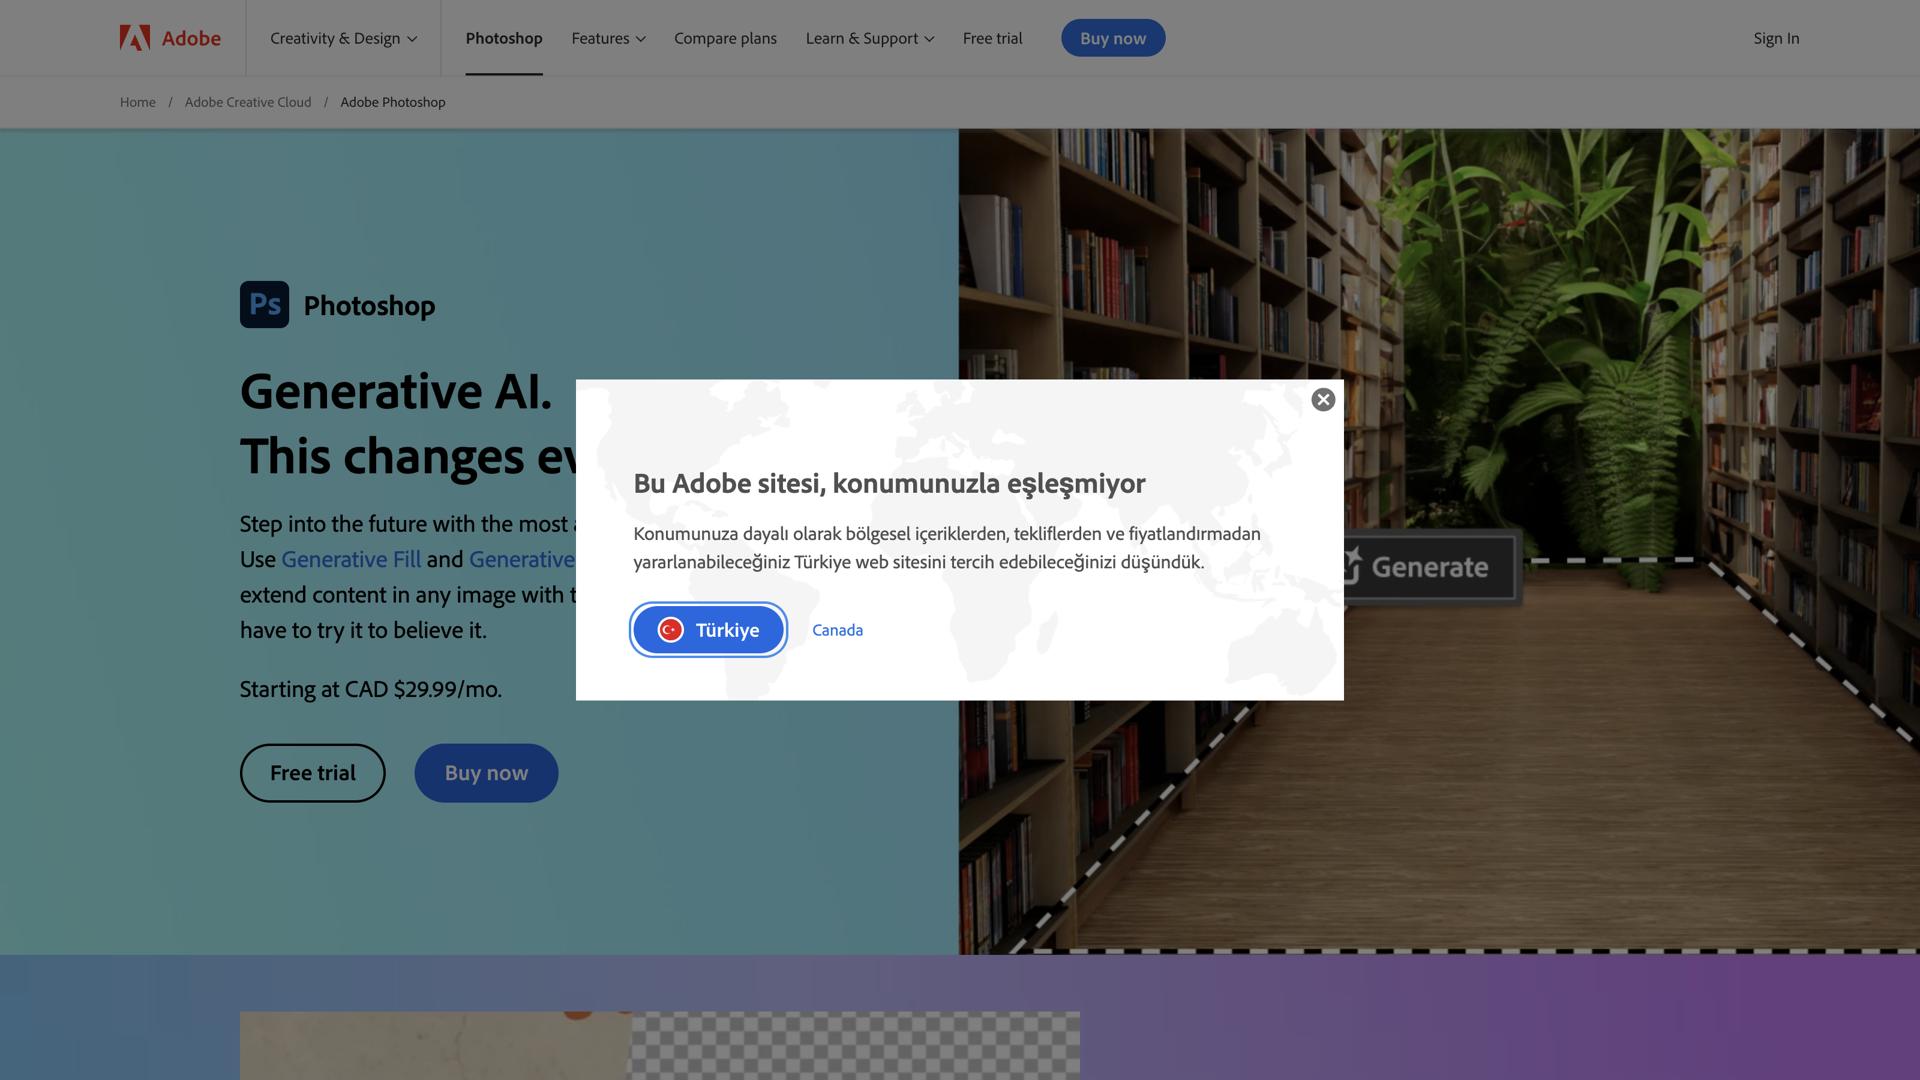
Task: Close the region dialog with X icon
Action: [1323, 400]
